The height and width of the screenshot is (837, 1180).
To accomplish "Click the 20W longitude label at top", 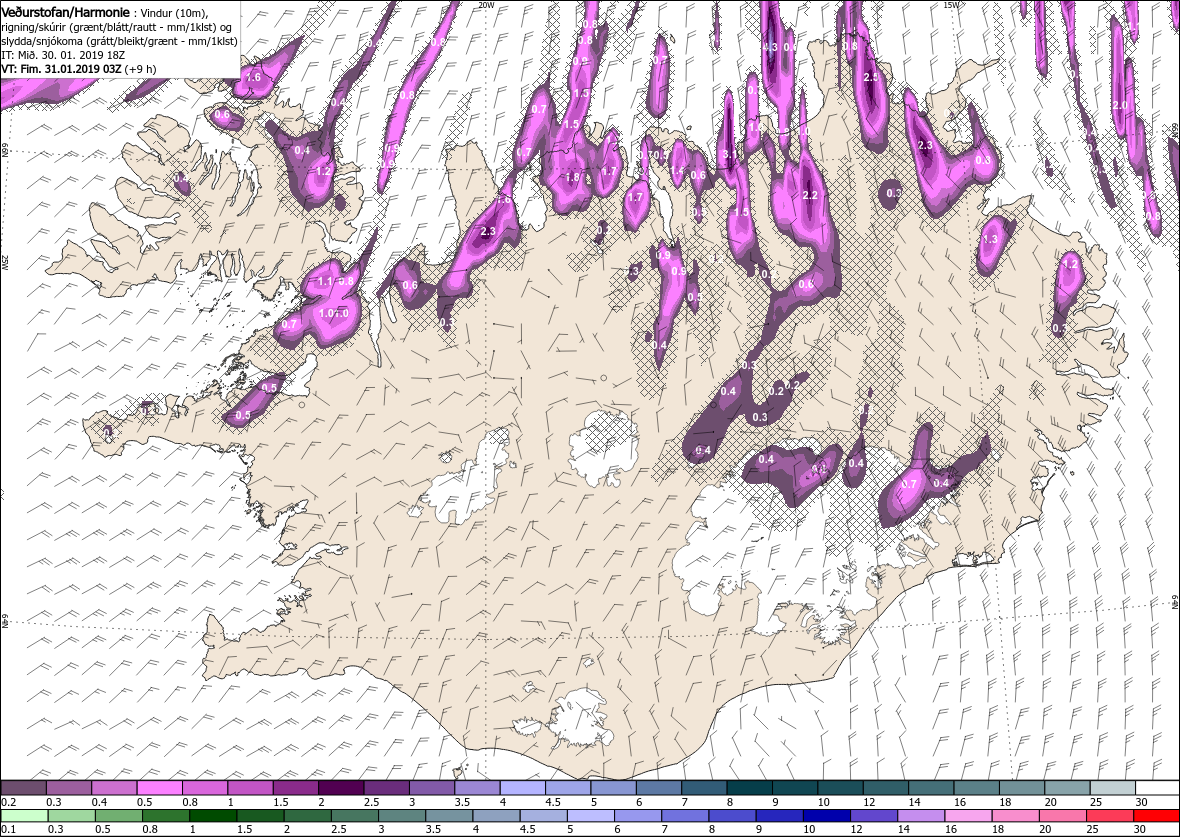I will [x=487, y=5].
